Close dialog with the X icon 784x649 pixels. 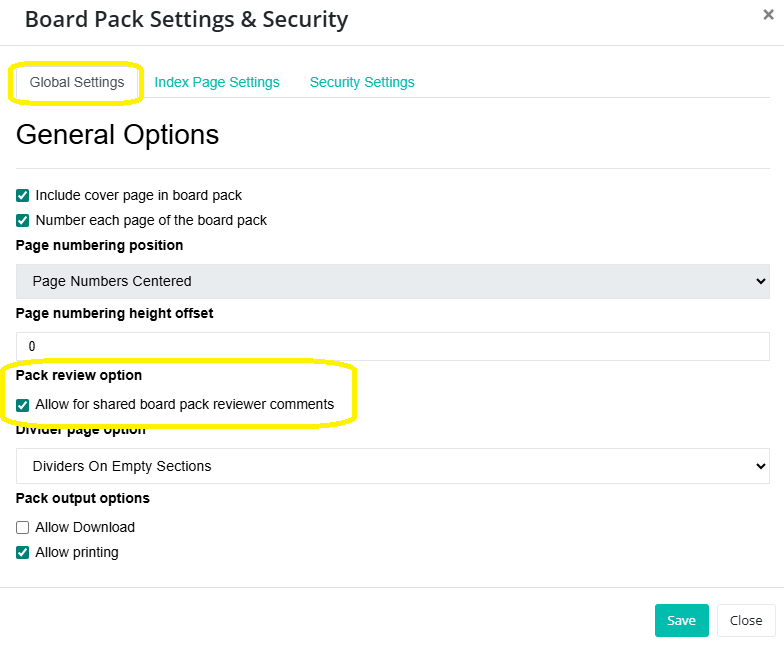(766, 15)
